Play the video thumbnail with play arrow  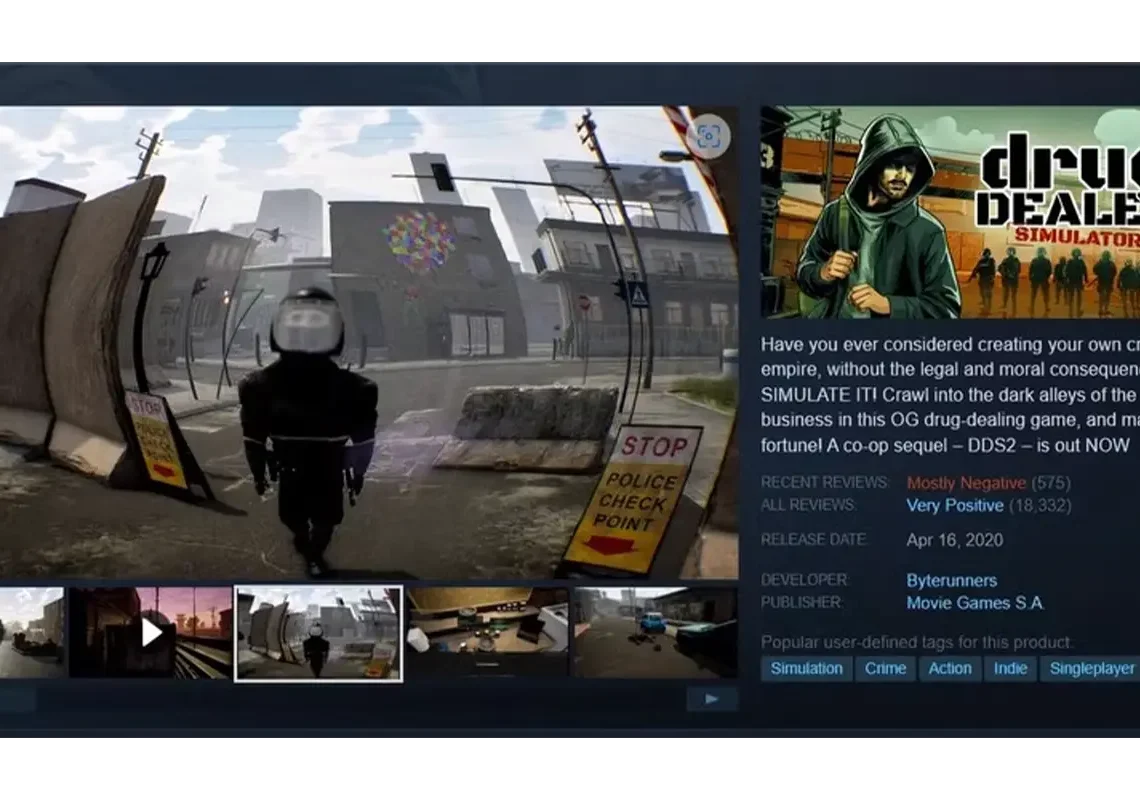[151, 633]
